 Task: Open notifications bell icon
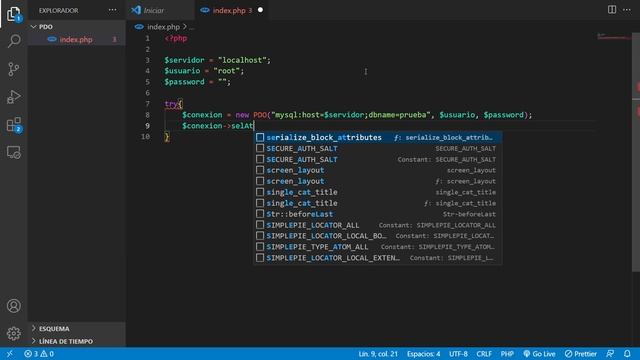627,353
